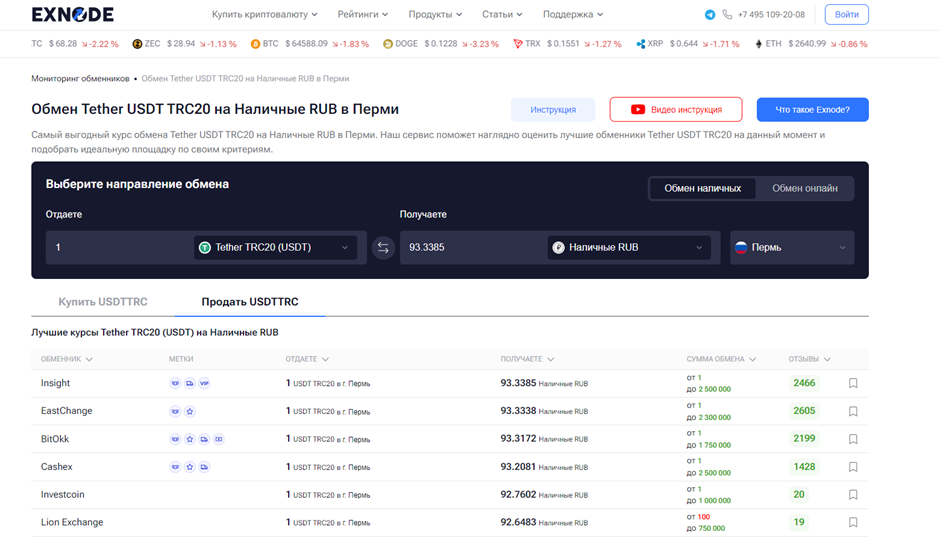Image resolution: width=940 pixels, height=538 pixels.
Task: Bookmark the Investcoin exchanger
Action: coord(853,495)
